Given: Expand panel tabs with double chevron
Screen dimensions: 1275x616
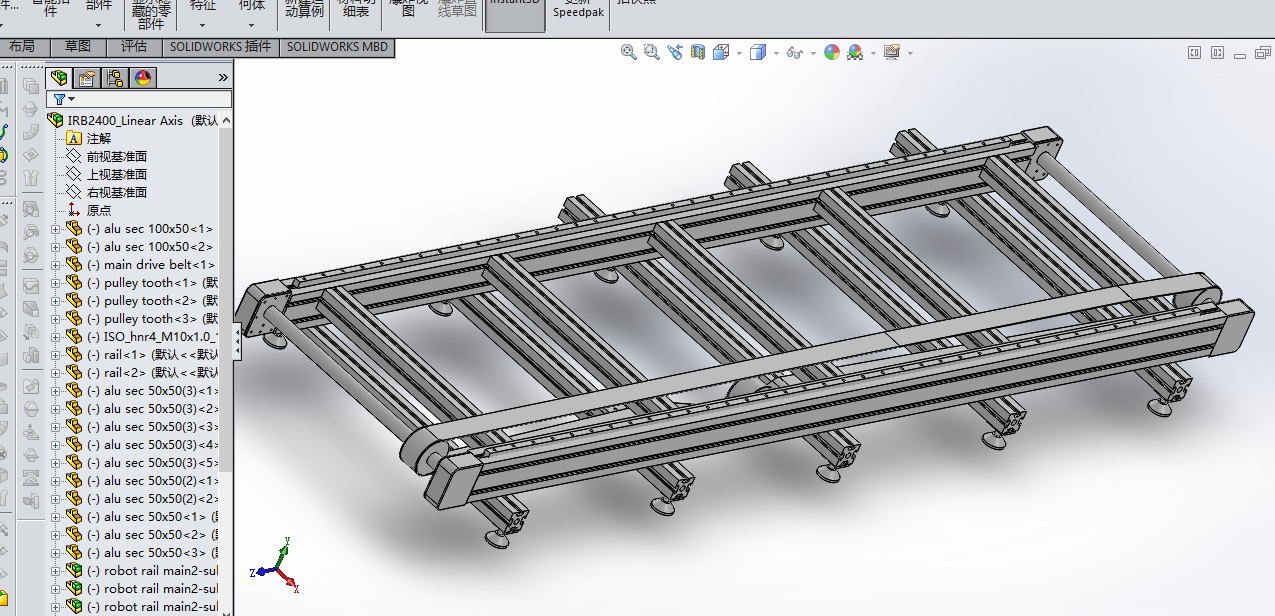Looking at the screenshot, I should tap(223, 77).
